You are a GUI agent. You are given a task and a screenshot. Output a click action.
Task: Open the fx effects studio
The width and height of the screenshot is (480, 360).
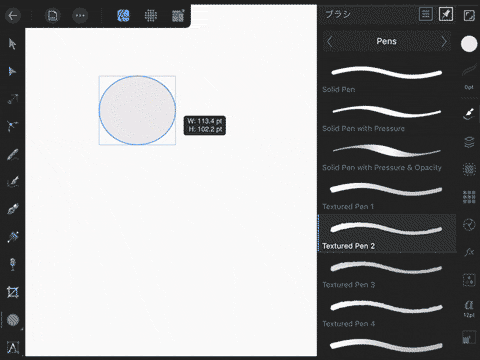coord(469,252)
